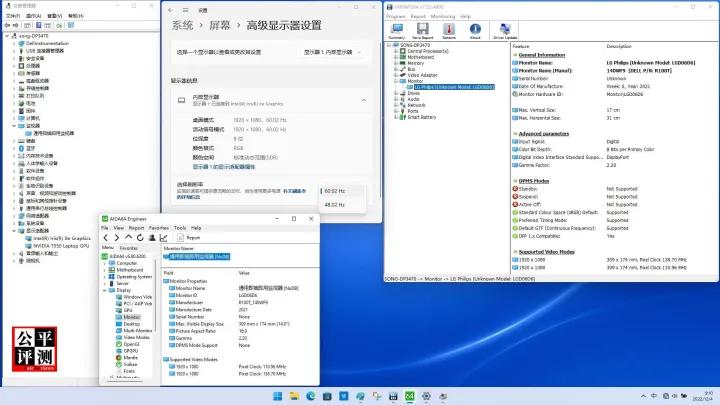Open display selection dropdown in Settings
This screenshot has height=405, width=720.
[x=332, y=52]
